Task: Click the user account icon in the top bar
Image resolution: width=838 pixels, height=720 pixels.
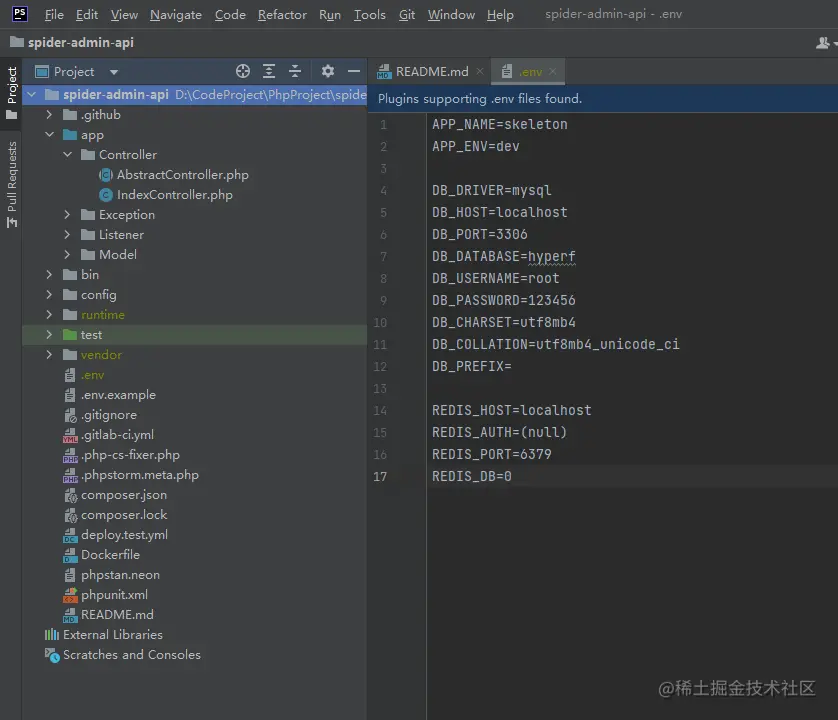Action: pyautogui.click(x=823, y=43)
